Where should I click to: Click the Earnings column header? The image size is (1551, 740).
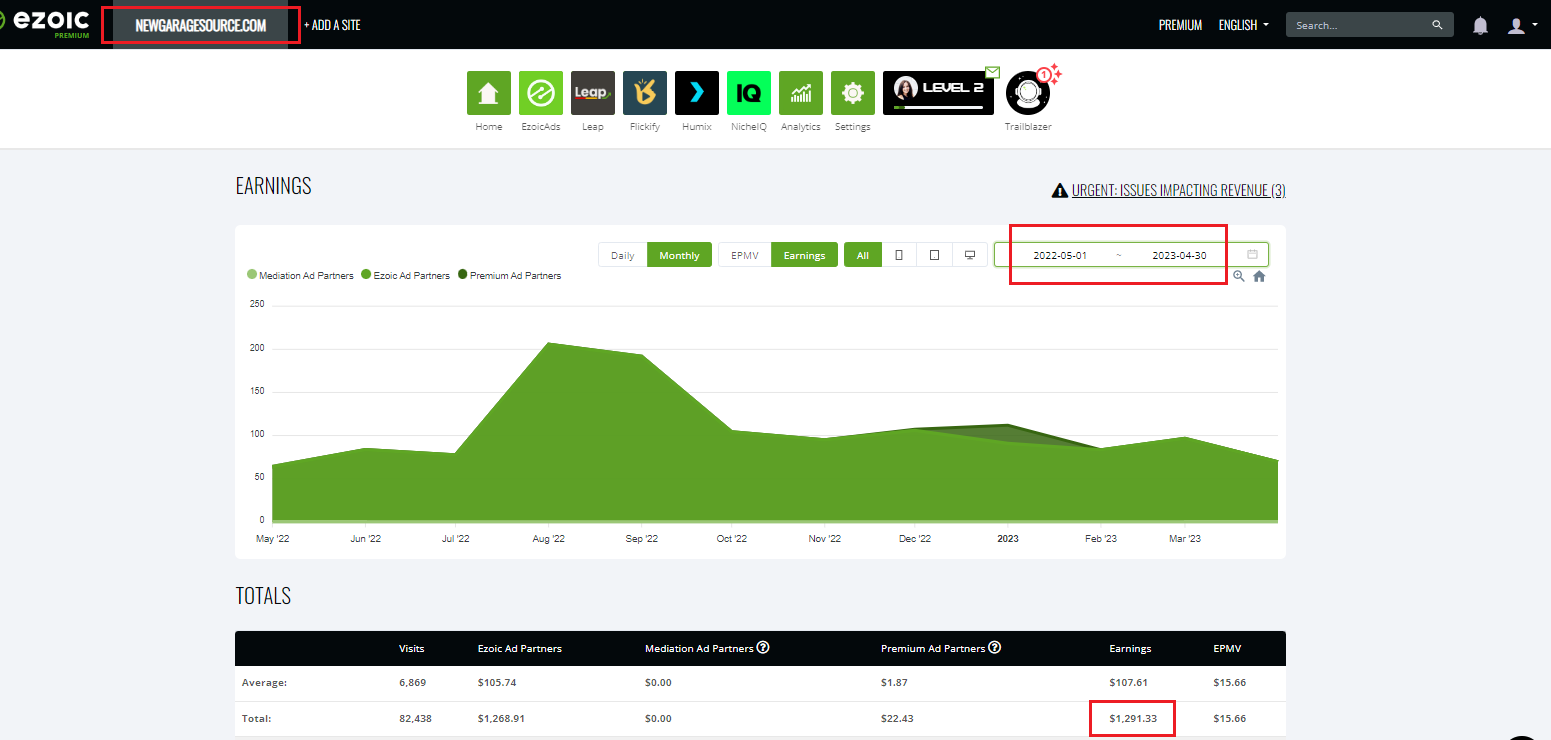click(x=1130, y=648)
